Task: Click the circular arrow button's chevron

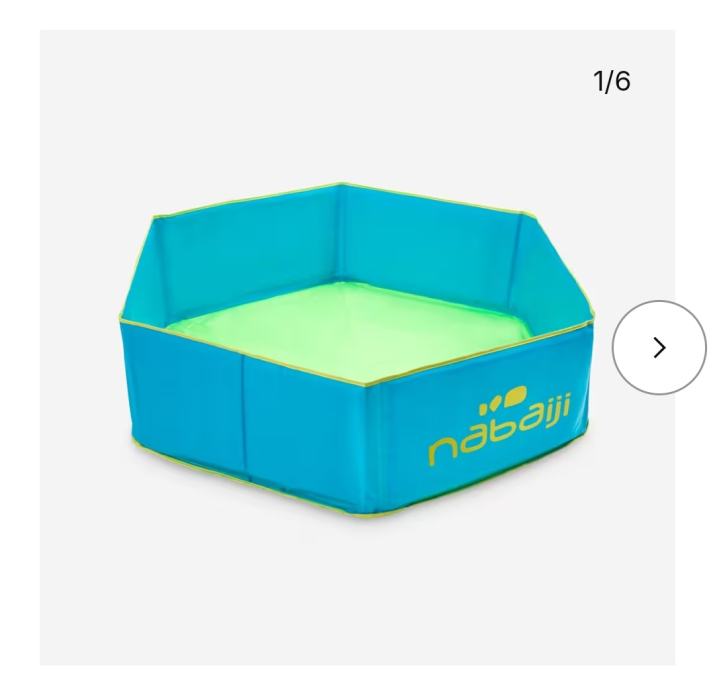Action: [659, 348]
